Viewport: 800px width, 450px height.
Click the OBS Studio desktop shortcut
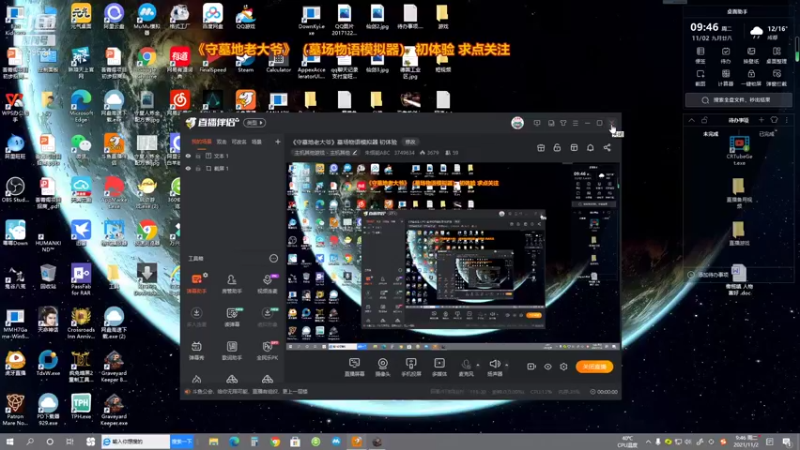tap(15, 190)
